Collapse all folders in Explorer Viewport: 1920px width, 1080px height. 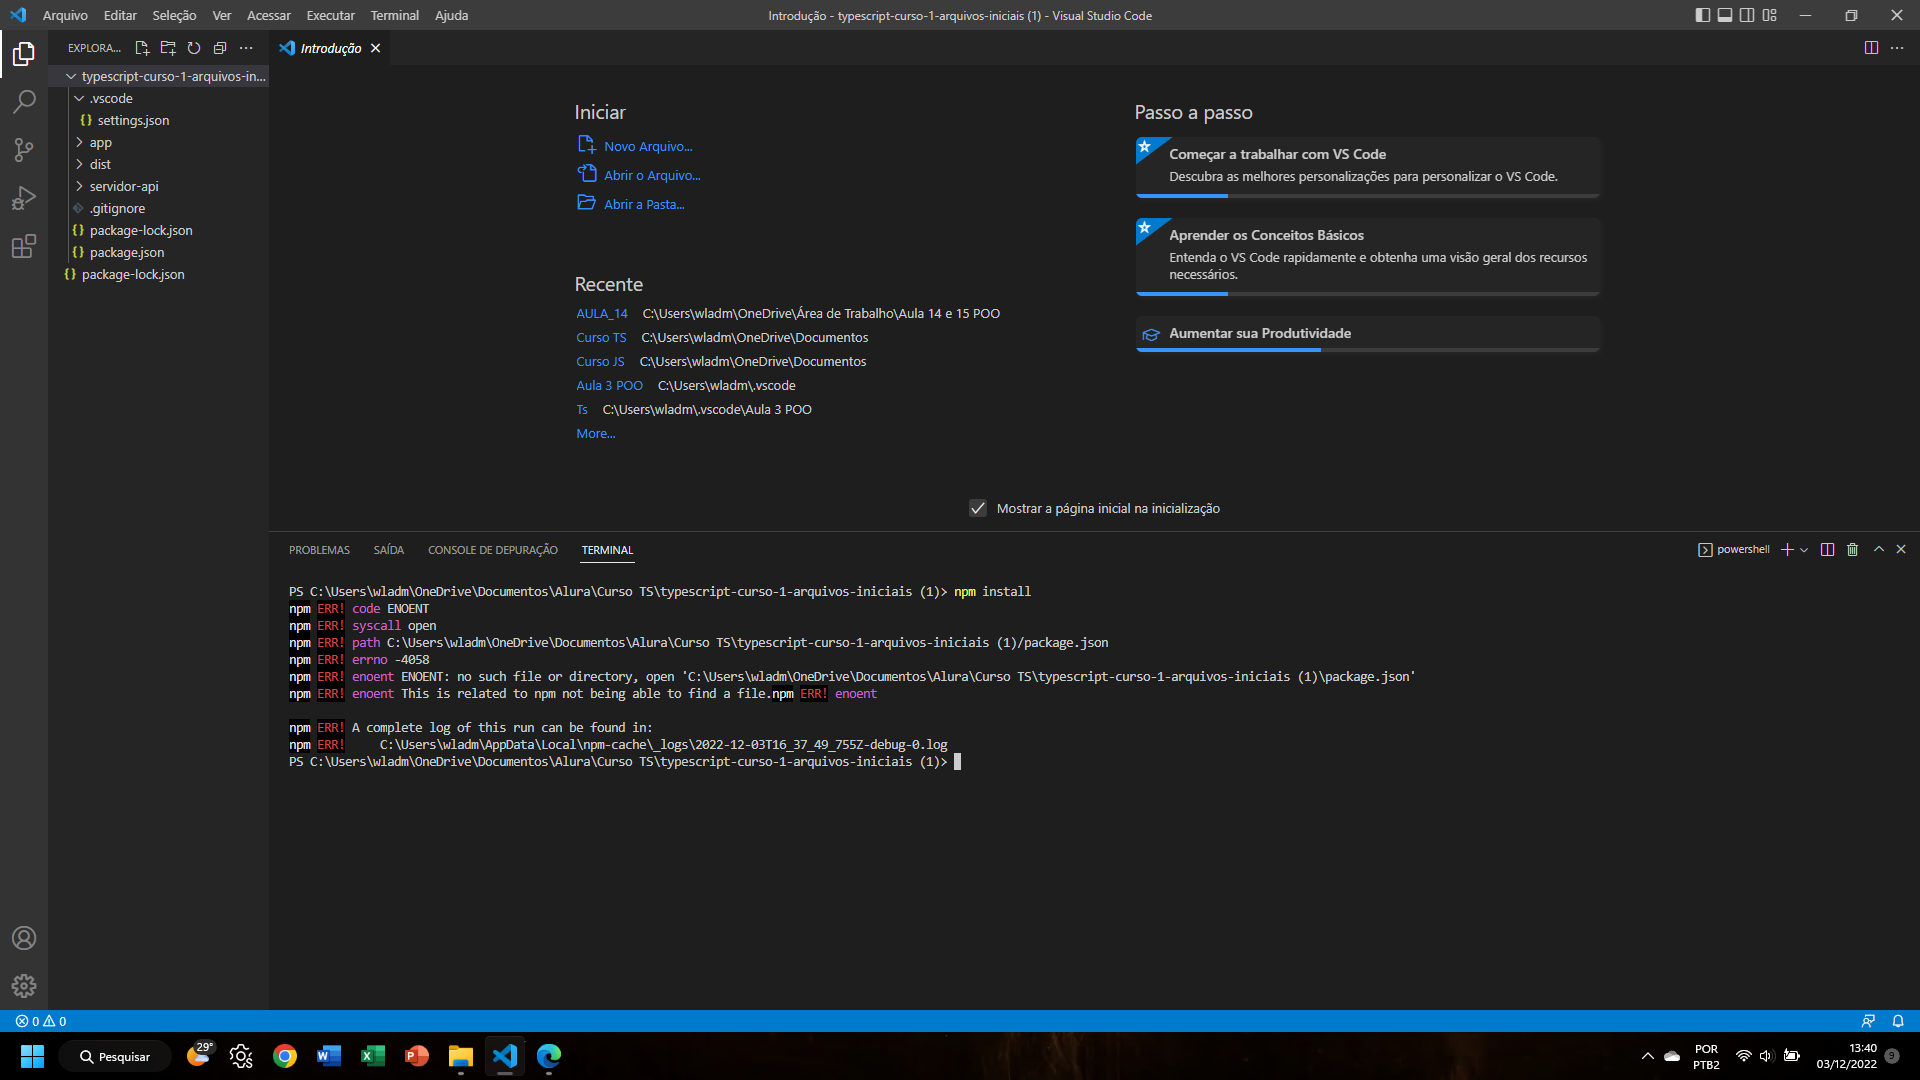[220, 48]
